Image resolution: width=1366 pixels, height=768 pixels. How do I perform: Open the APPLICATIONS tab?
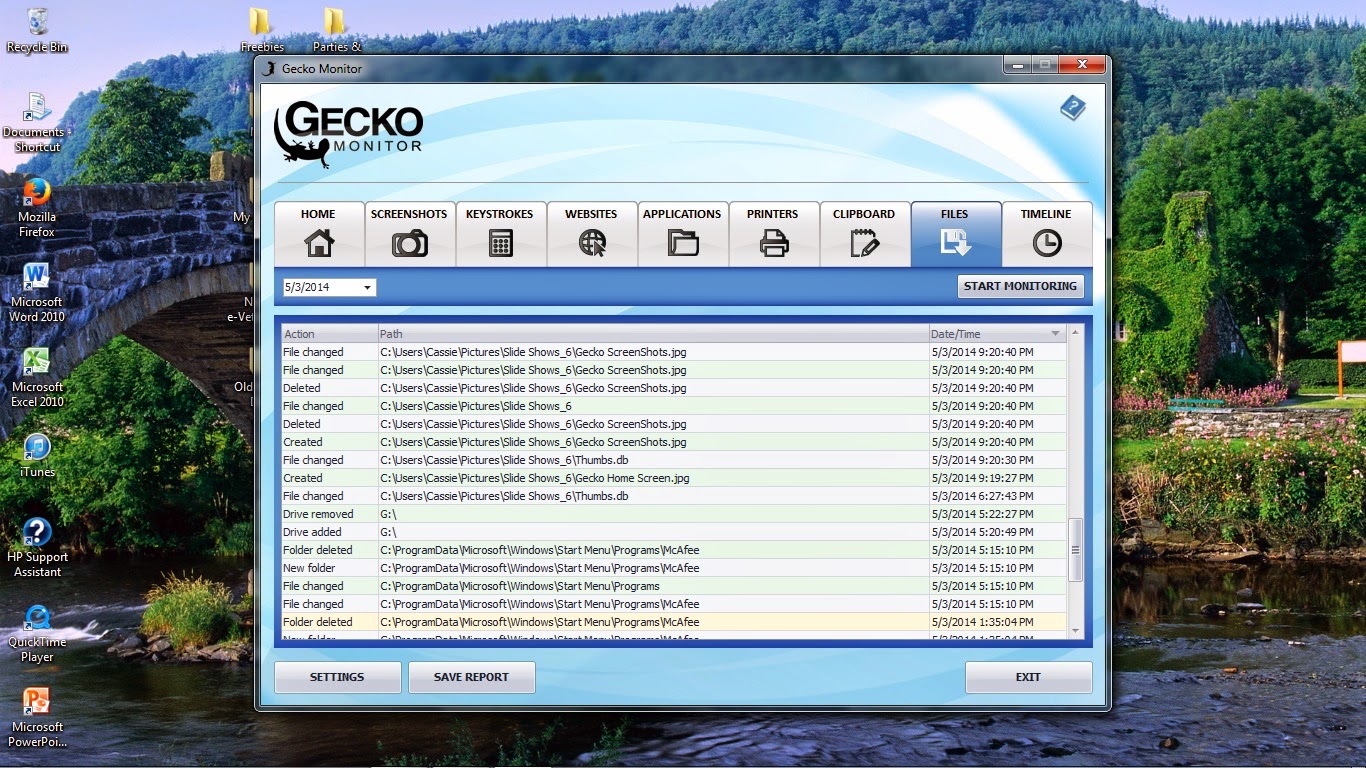pos(682,234)
